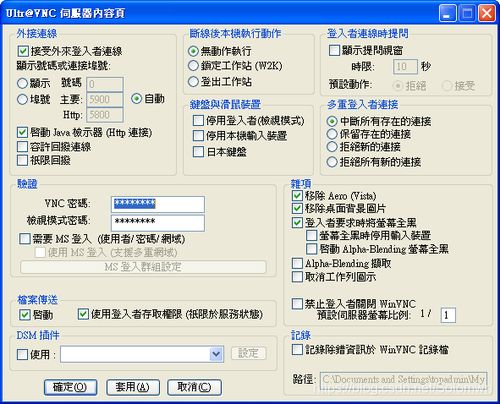Select the 自動 radio button

[x=136, y=99]
